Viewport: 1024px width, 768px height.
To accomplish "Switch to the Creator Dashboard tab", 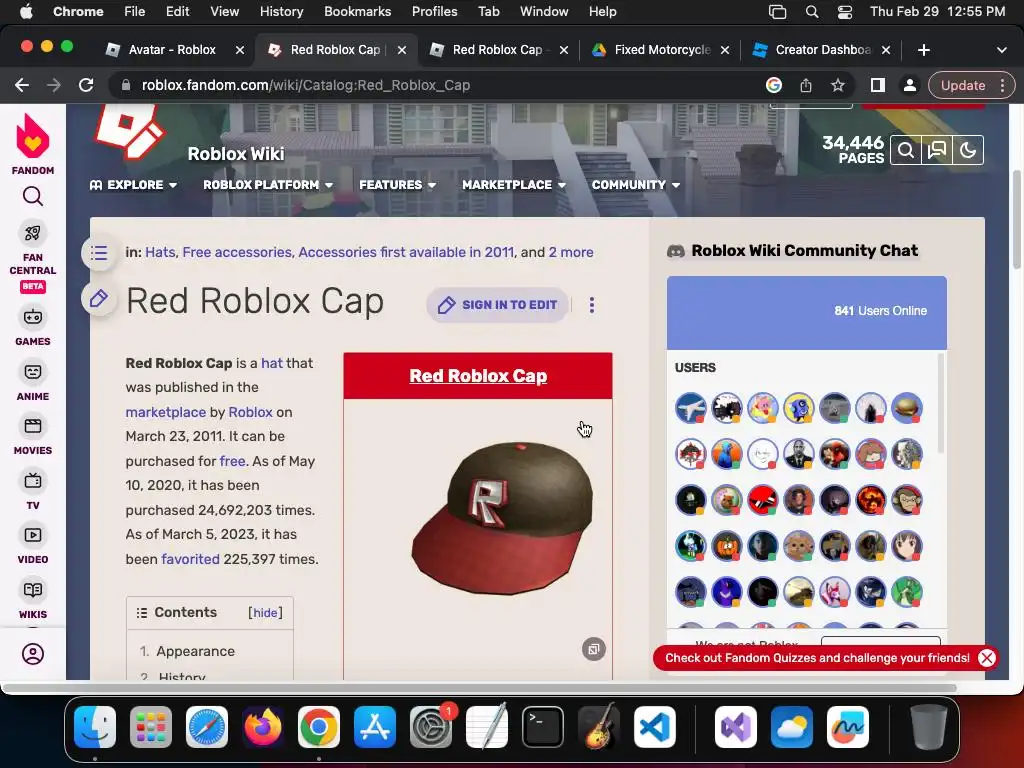I will coord(822,50).
